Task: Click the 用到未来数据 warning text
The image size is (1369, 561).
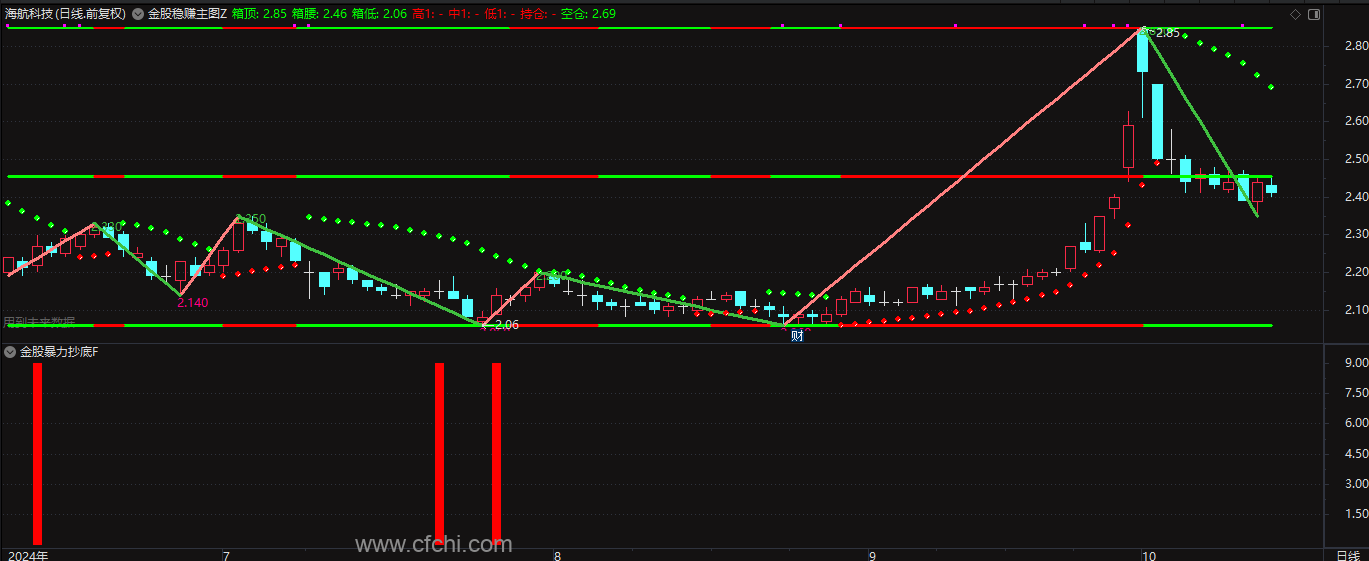Action: (x=39, y=322)
